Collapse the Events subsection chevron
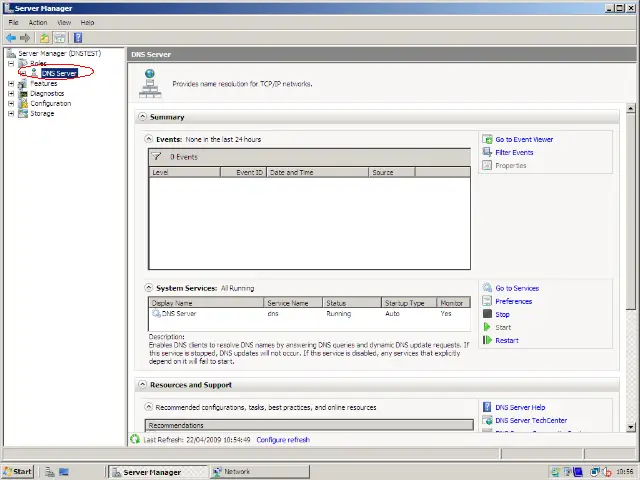640x480 pixels. (149, 139)
